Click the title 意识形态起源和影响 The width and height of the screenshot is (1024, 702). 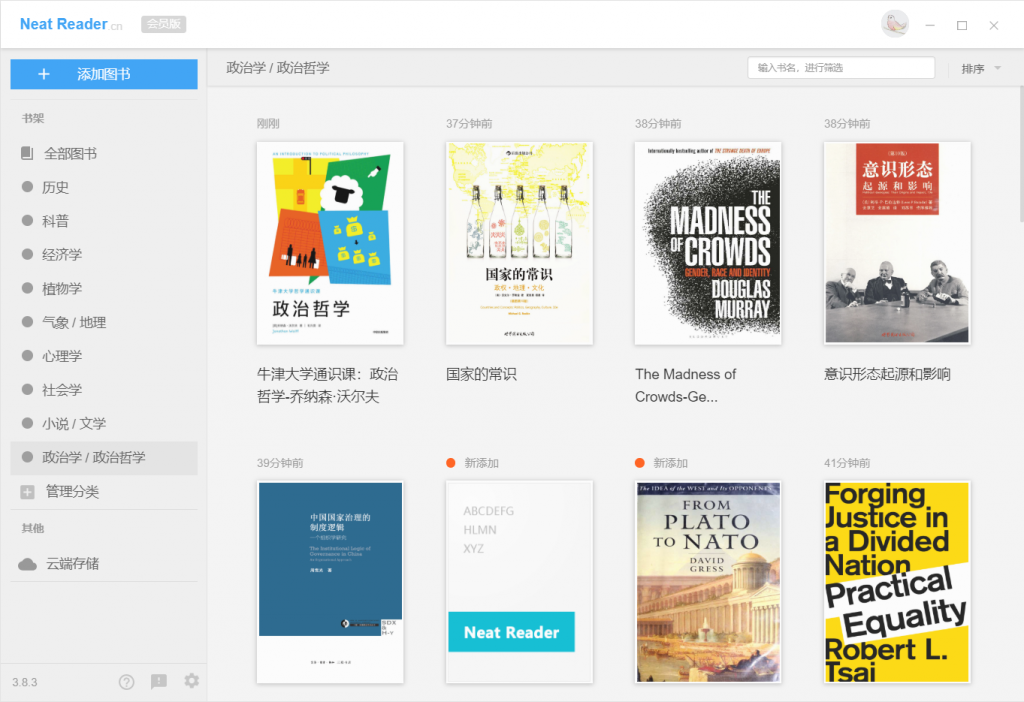pyautogui.click(x=887, y=374)
